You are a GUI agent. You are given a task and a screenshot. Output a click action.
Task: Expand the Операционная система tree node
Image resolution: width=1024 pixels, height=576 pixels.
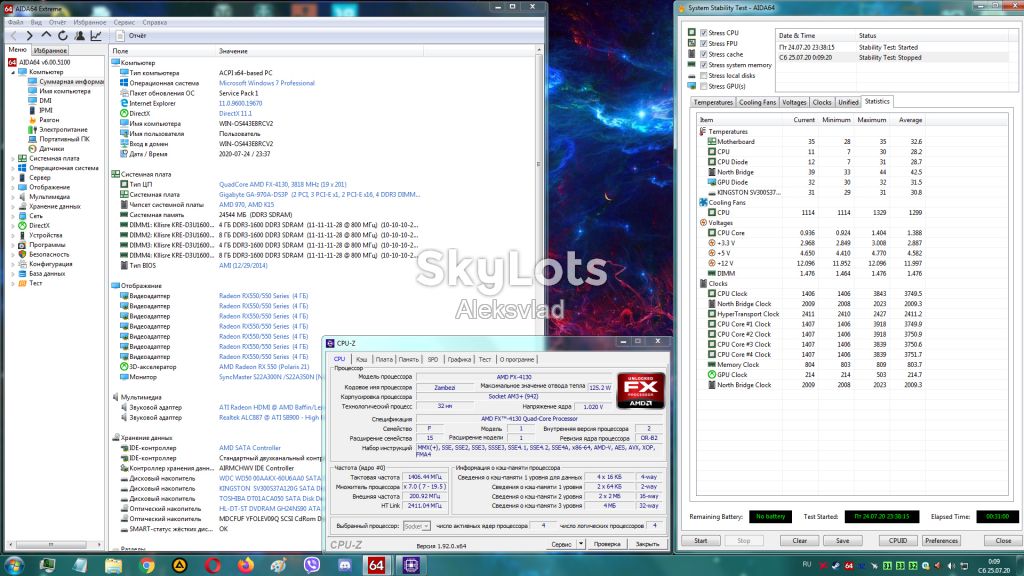[x=12, y=168]
